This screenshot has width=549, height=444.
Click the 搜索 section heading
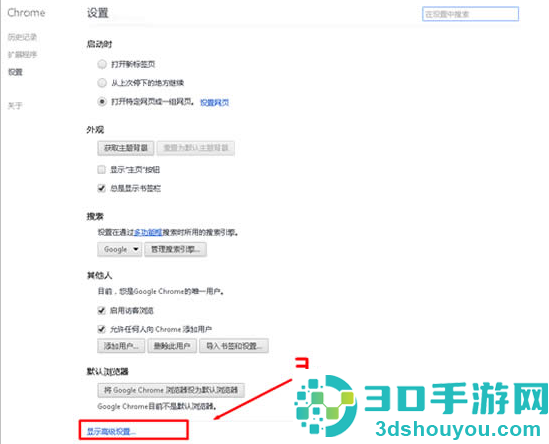(x=95, y=217)
